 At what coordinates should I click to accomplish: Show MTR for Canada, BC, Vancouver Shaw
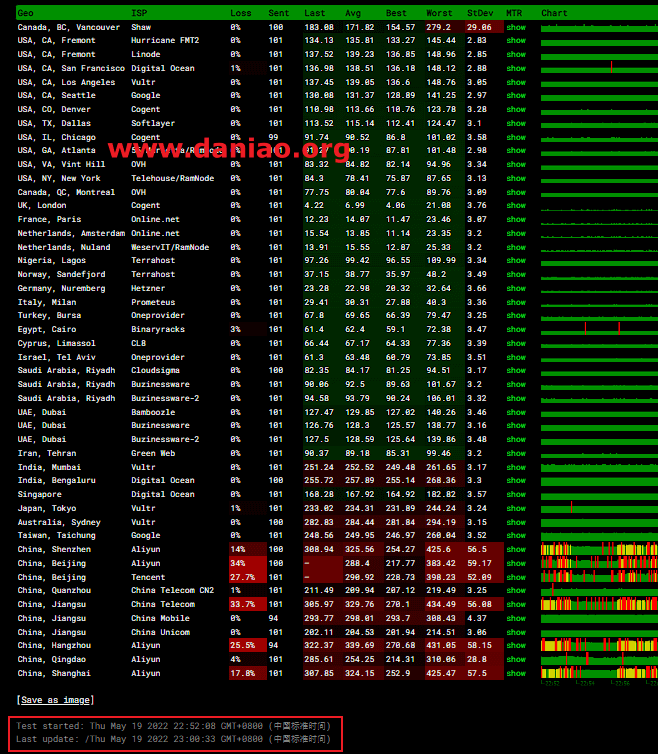pos(516,27)
